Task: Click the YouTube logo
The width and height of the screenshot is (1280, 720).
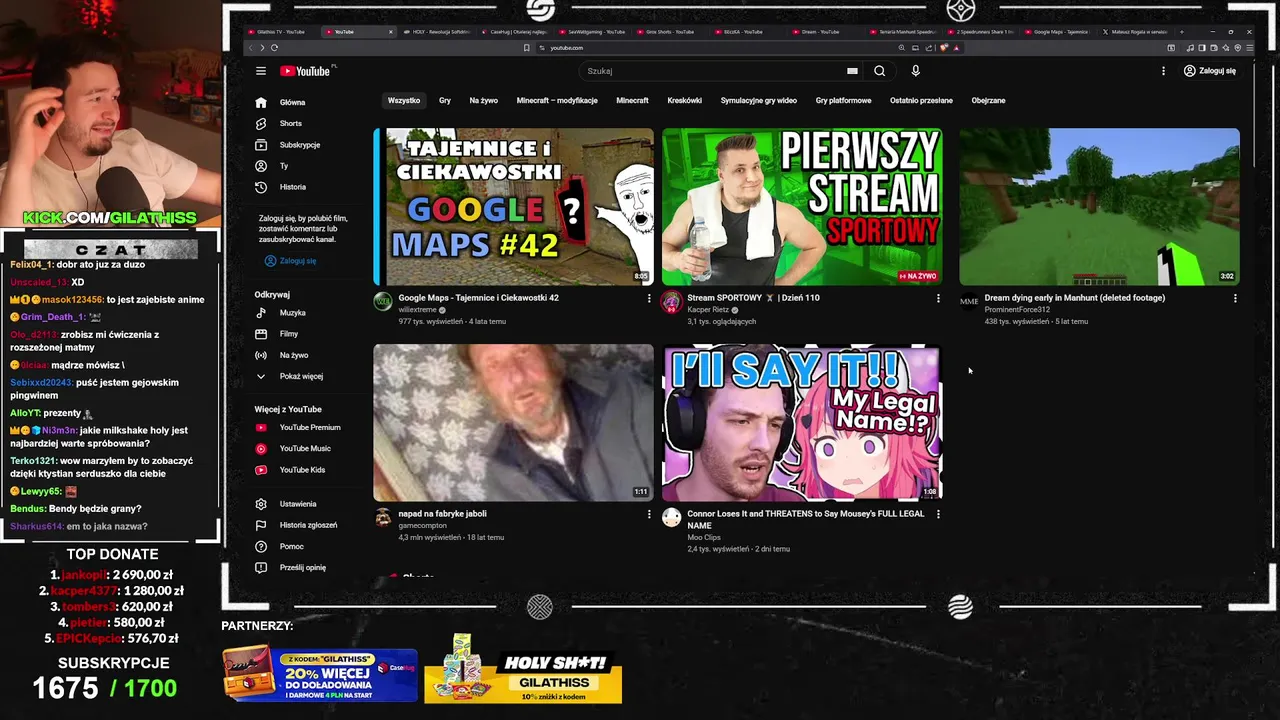Action: [307, 71]
